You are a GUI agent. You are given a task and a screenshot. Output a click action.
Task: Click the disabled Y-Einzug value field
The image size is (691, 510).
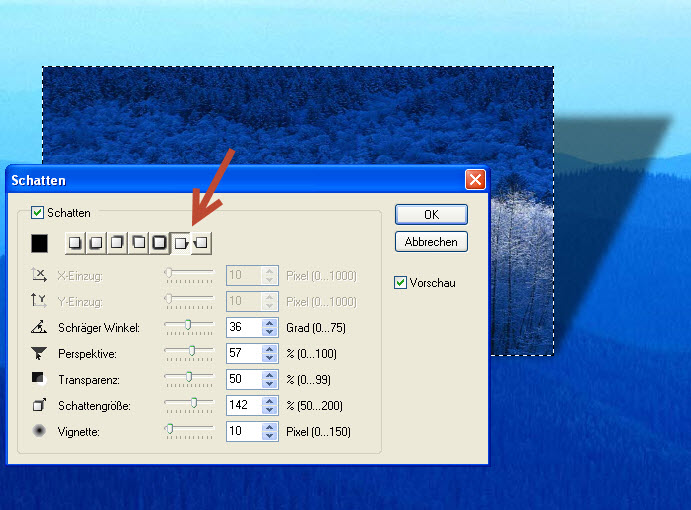click(x=244, y=302)
